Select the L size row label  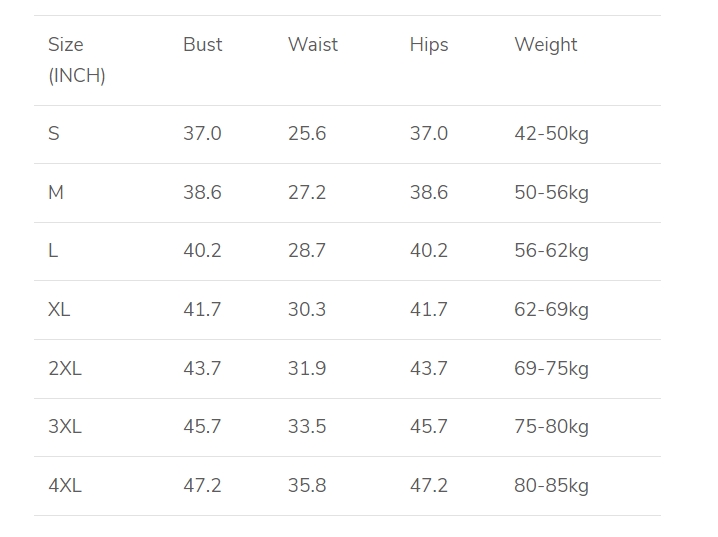(53, 251)
